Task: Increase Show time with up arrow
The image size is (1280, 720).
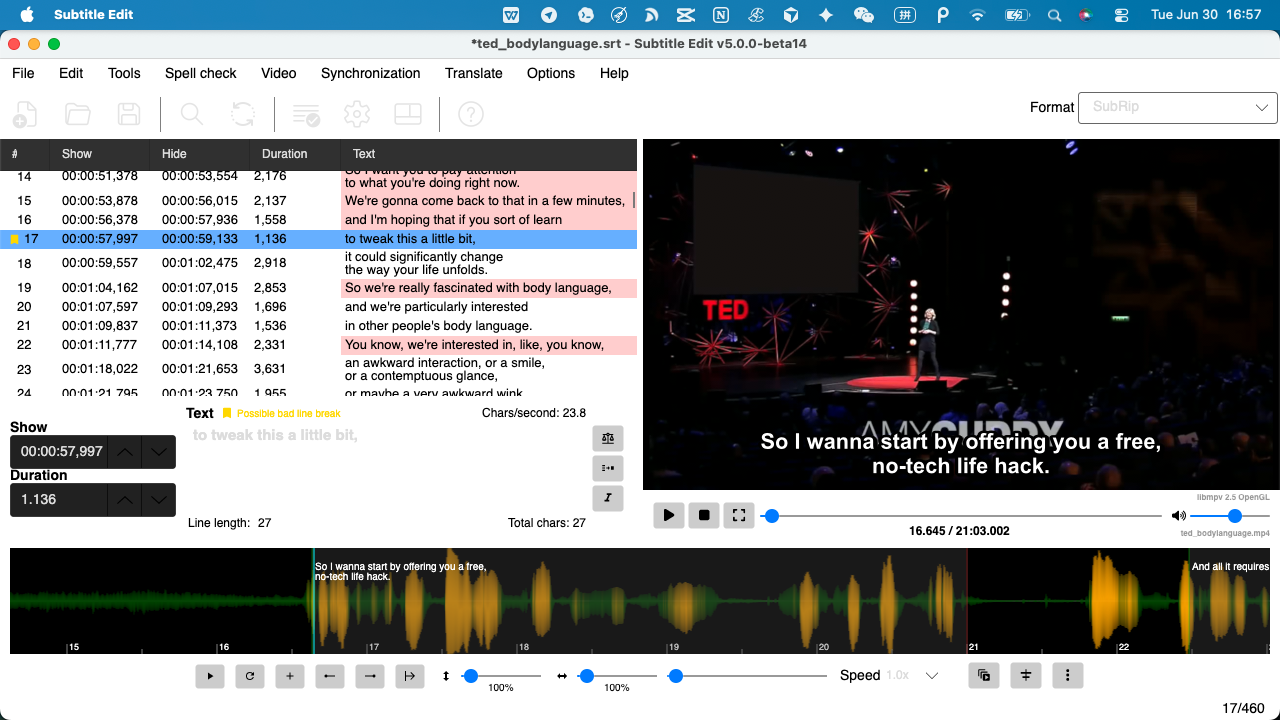Action: [125, 452]
